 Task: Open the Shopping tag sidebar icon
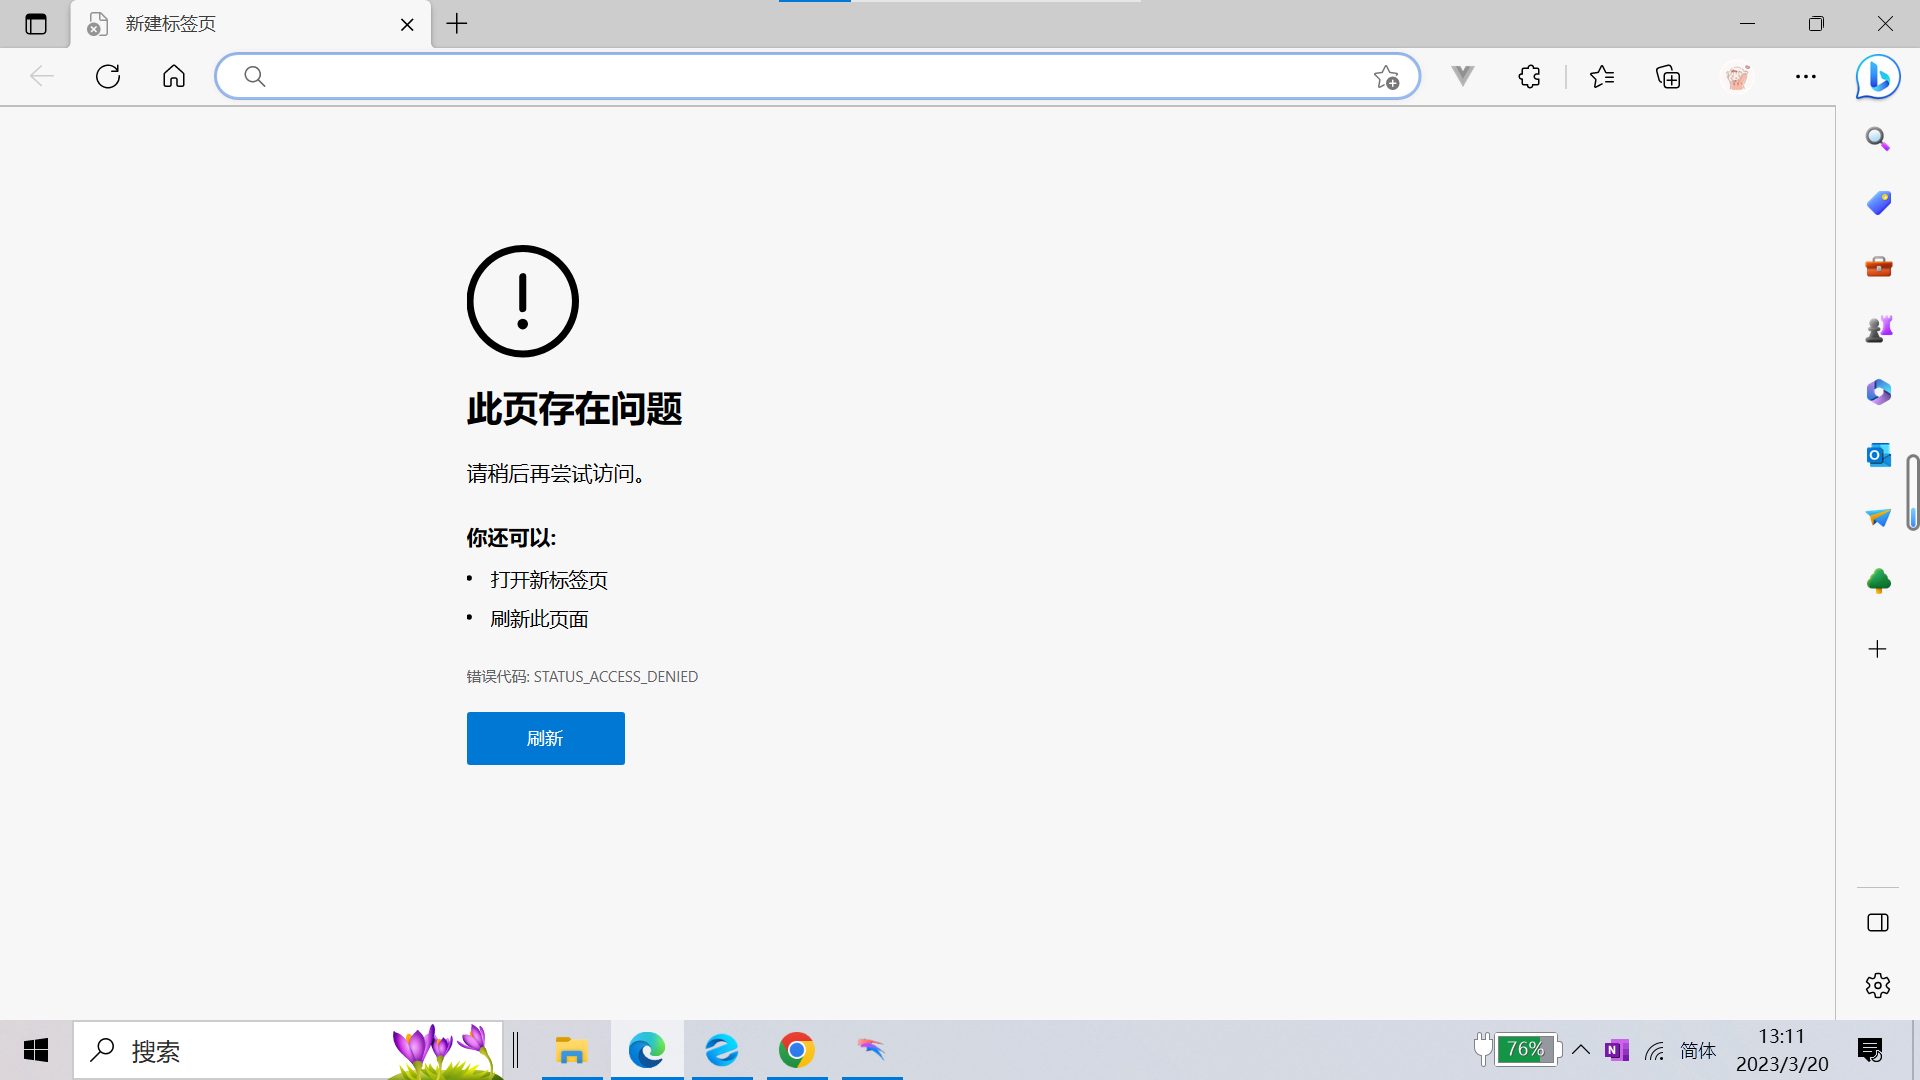(1878, 203)
